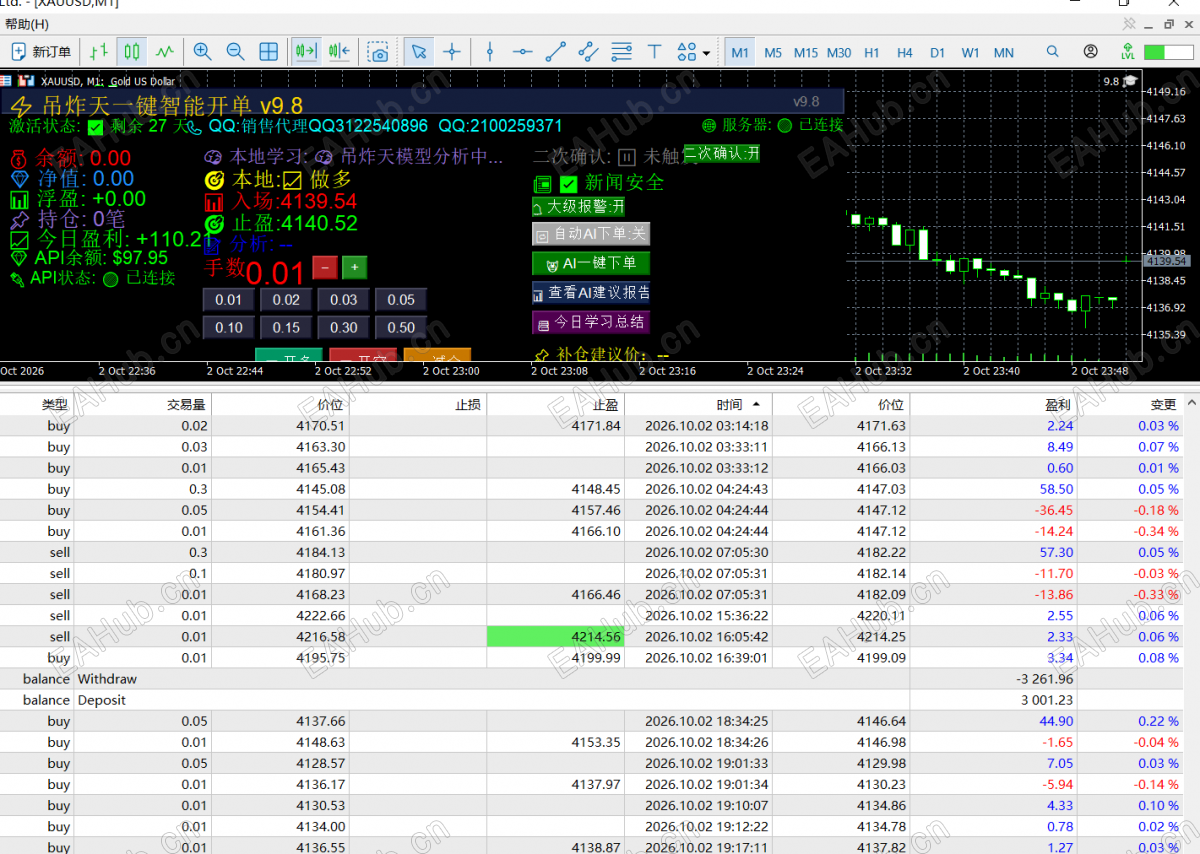This screenshot has height=854, width=1200.
Task: Switch to the M5 timeframe
Action: point(773,53)
